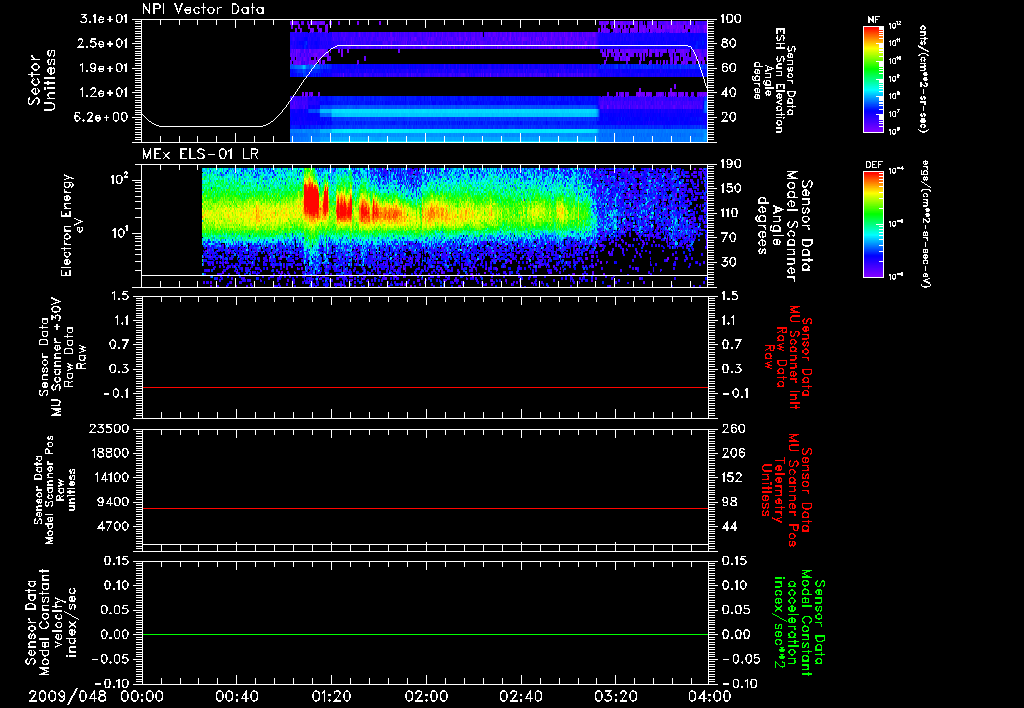
Task: Click the 110 scanner angle tick value
Action: click(x=731, y=213)
